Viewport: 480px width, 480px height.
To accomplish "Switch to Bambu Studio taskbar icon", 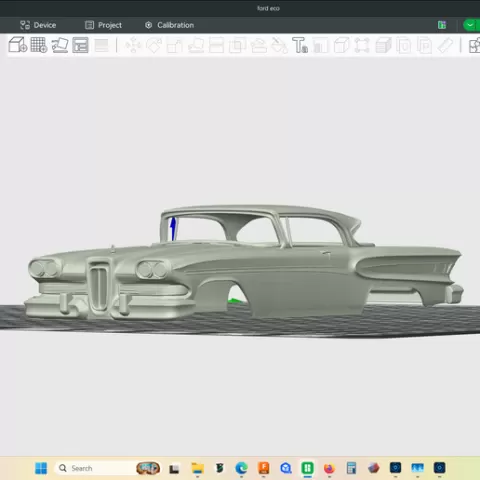I will (x=307, y=468).
